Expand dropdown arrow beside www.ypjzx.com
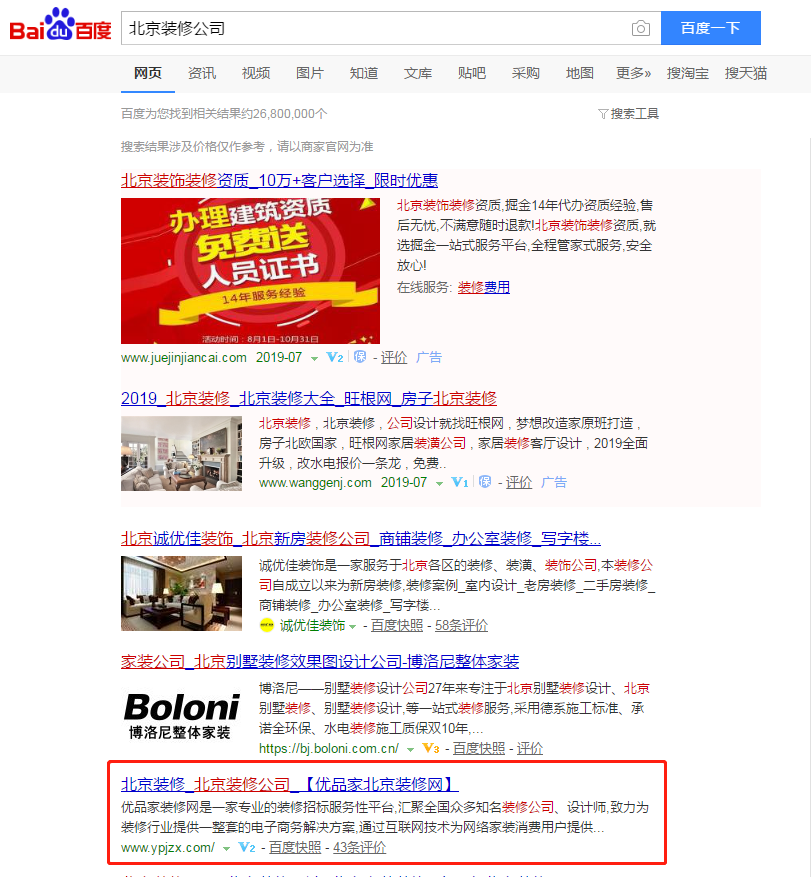 pyautogui.click(x=227, y=849)
